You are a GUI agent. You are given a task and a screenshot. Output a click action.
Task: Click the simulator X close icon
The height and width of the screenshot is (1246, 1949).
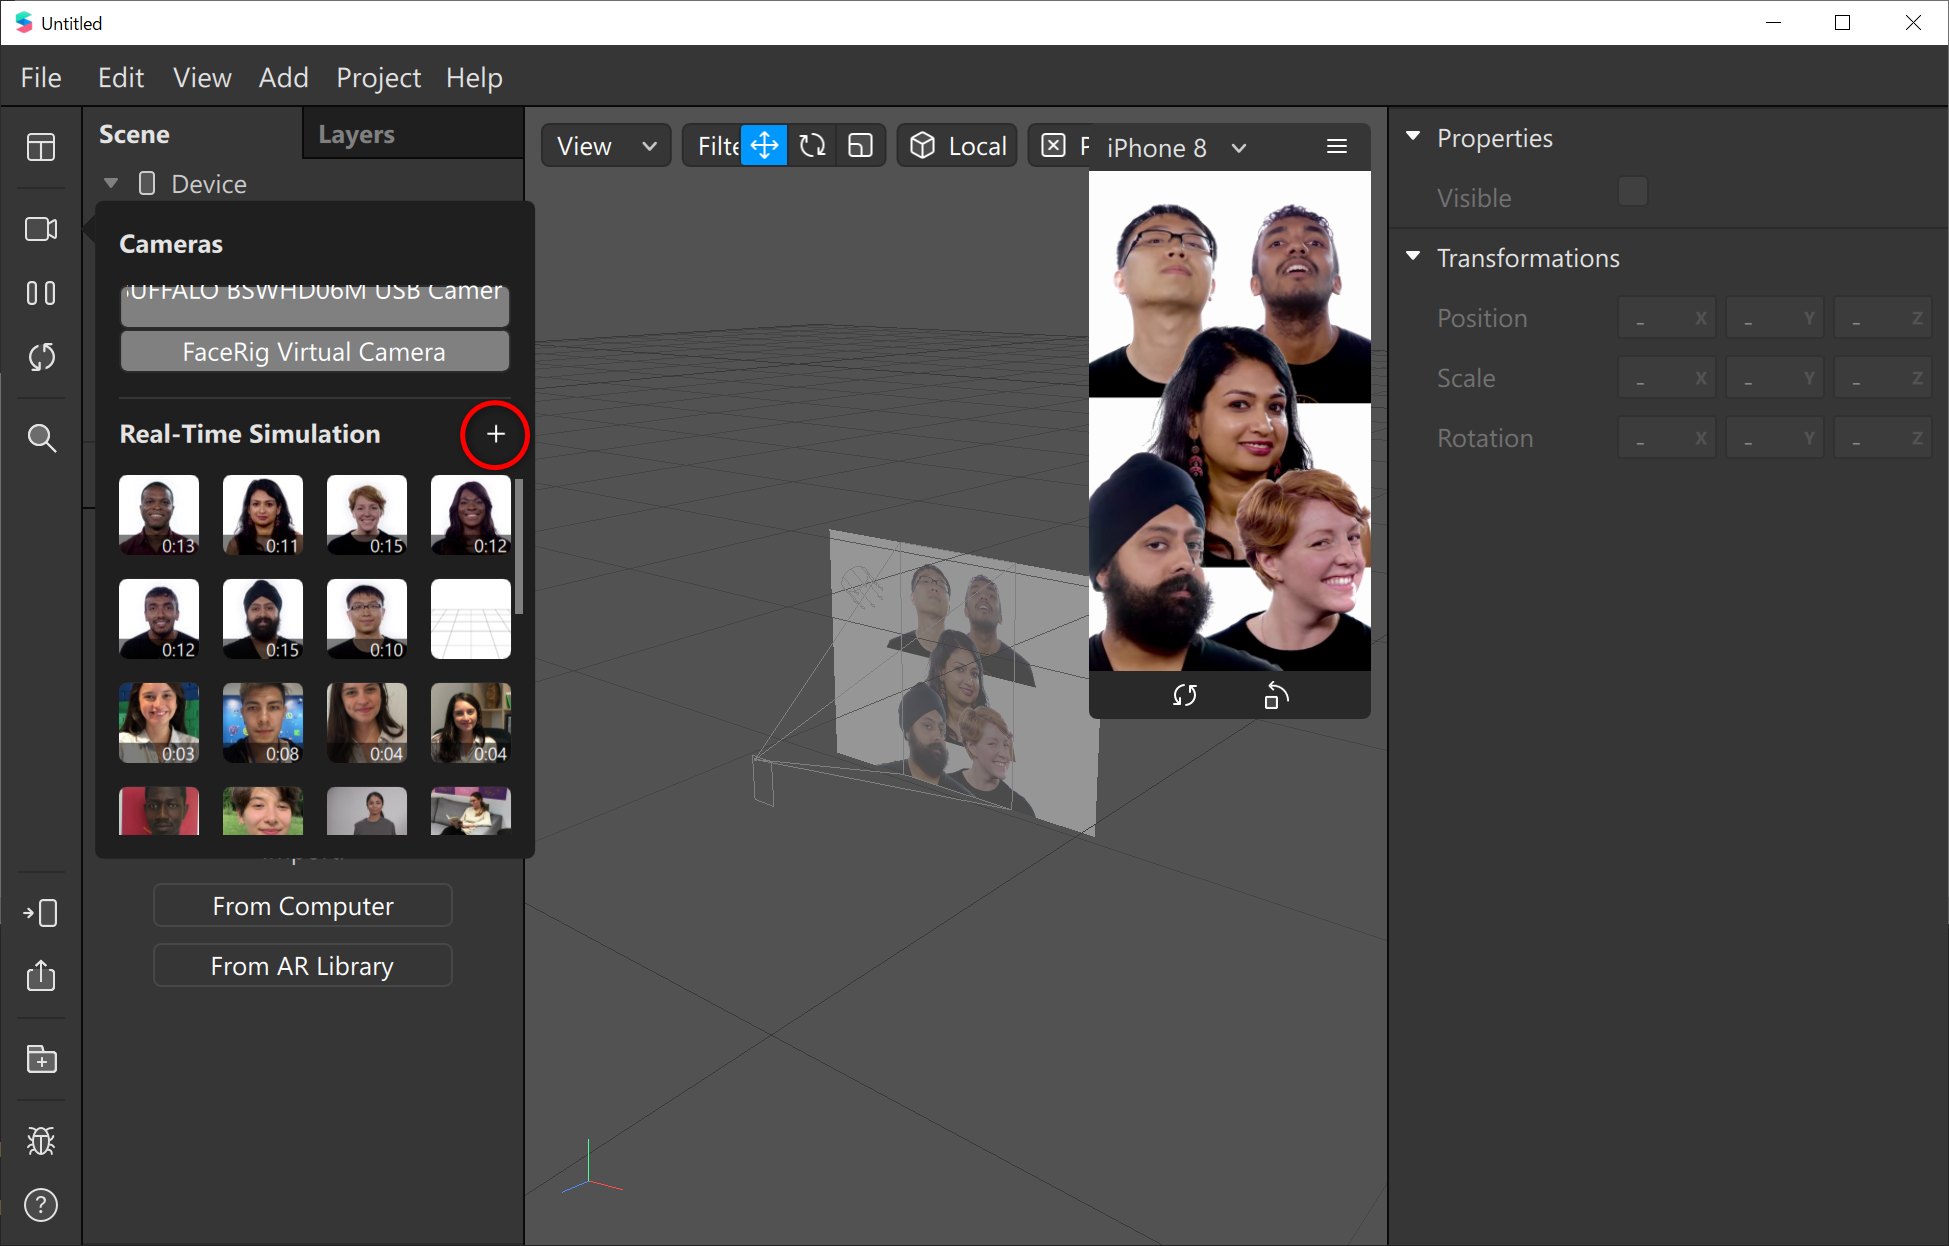[x=1053, y=146]
